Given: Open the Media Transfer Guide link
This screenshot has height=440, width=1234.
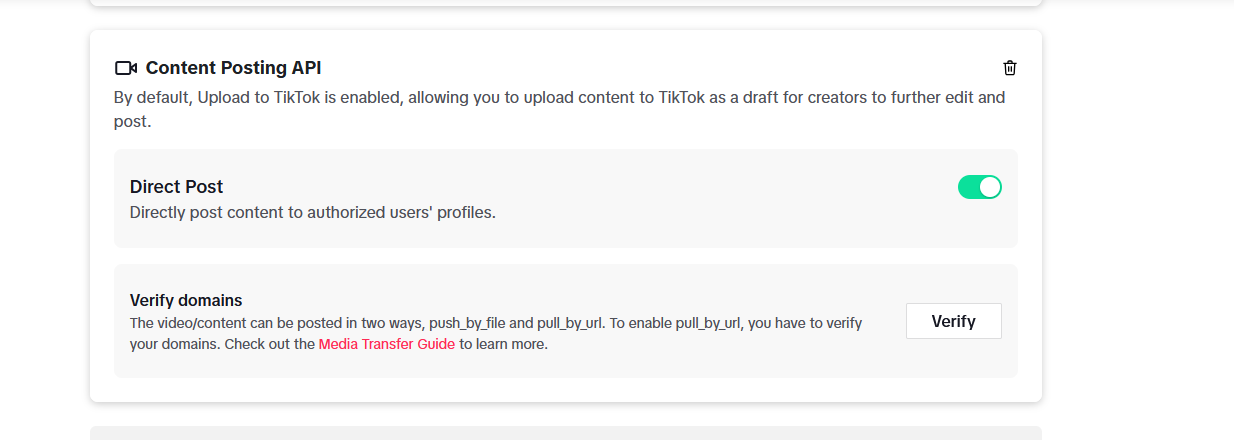Looking at the screenshot, I should point(387,344).
